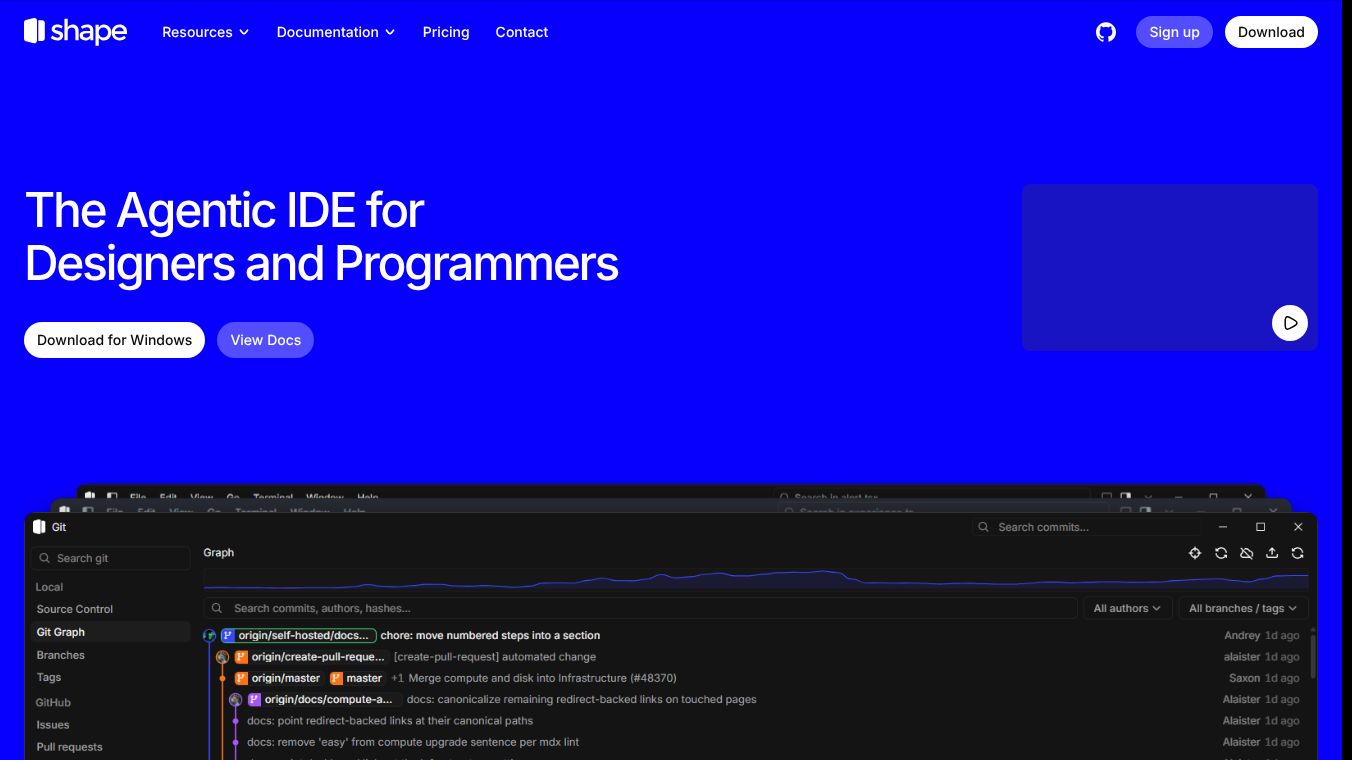Click the blue branch icon of origin/self-hosted/docs
Viewport: 1352px width, 760px height.
coord(228,635)
